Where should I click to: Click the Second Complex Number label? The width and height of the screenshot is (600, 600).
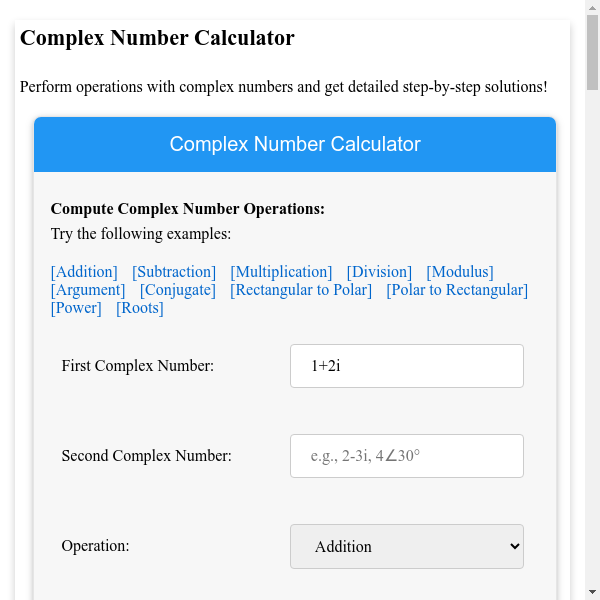[147, 456]
